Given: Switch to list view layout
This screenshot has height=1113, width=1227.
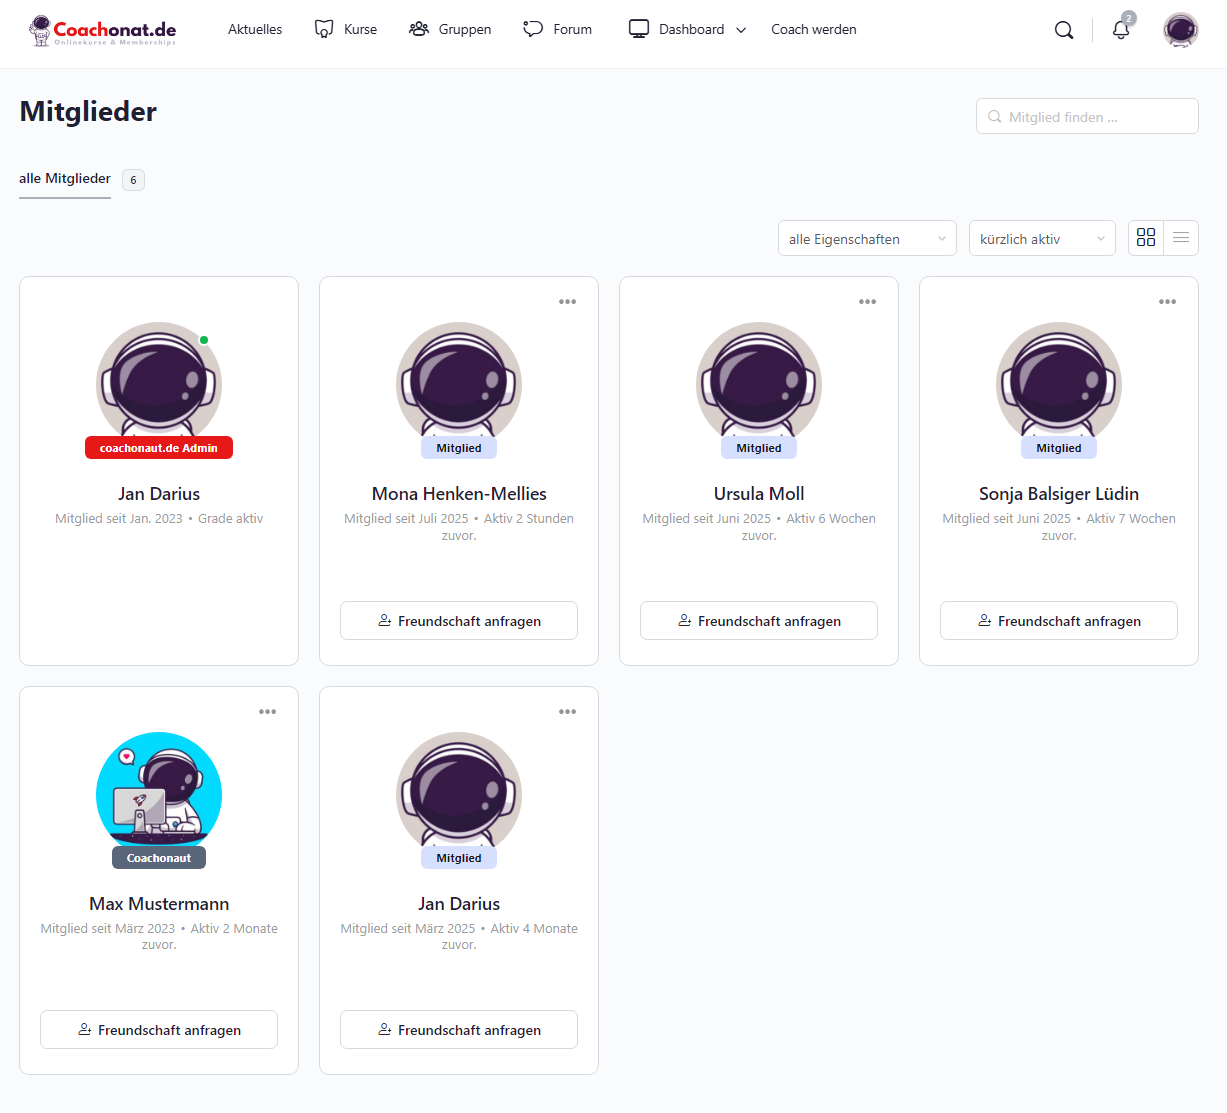Looking at the screenshot, I should pos(1181,238).
